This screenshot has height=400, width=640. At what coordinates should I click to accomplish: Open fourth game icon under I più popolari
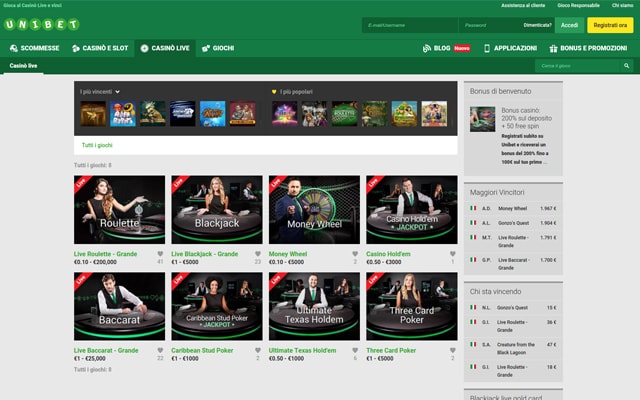pyautogui.click(x=374, y=113)
